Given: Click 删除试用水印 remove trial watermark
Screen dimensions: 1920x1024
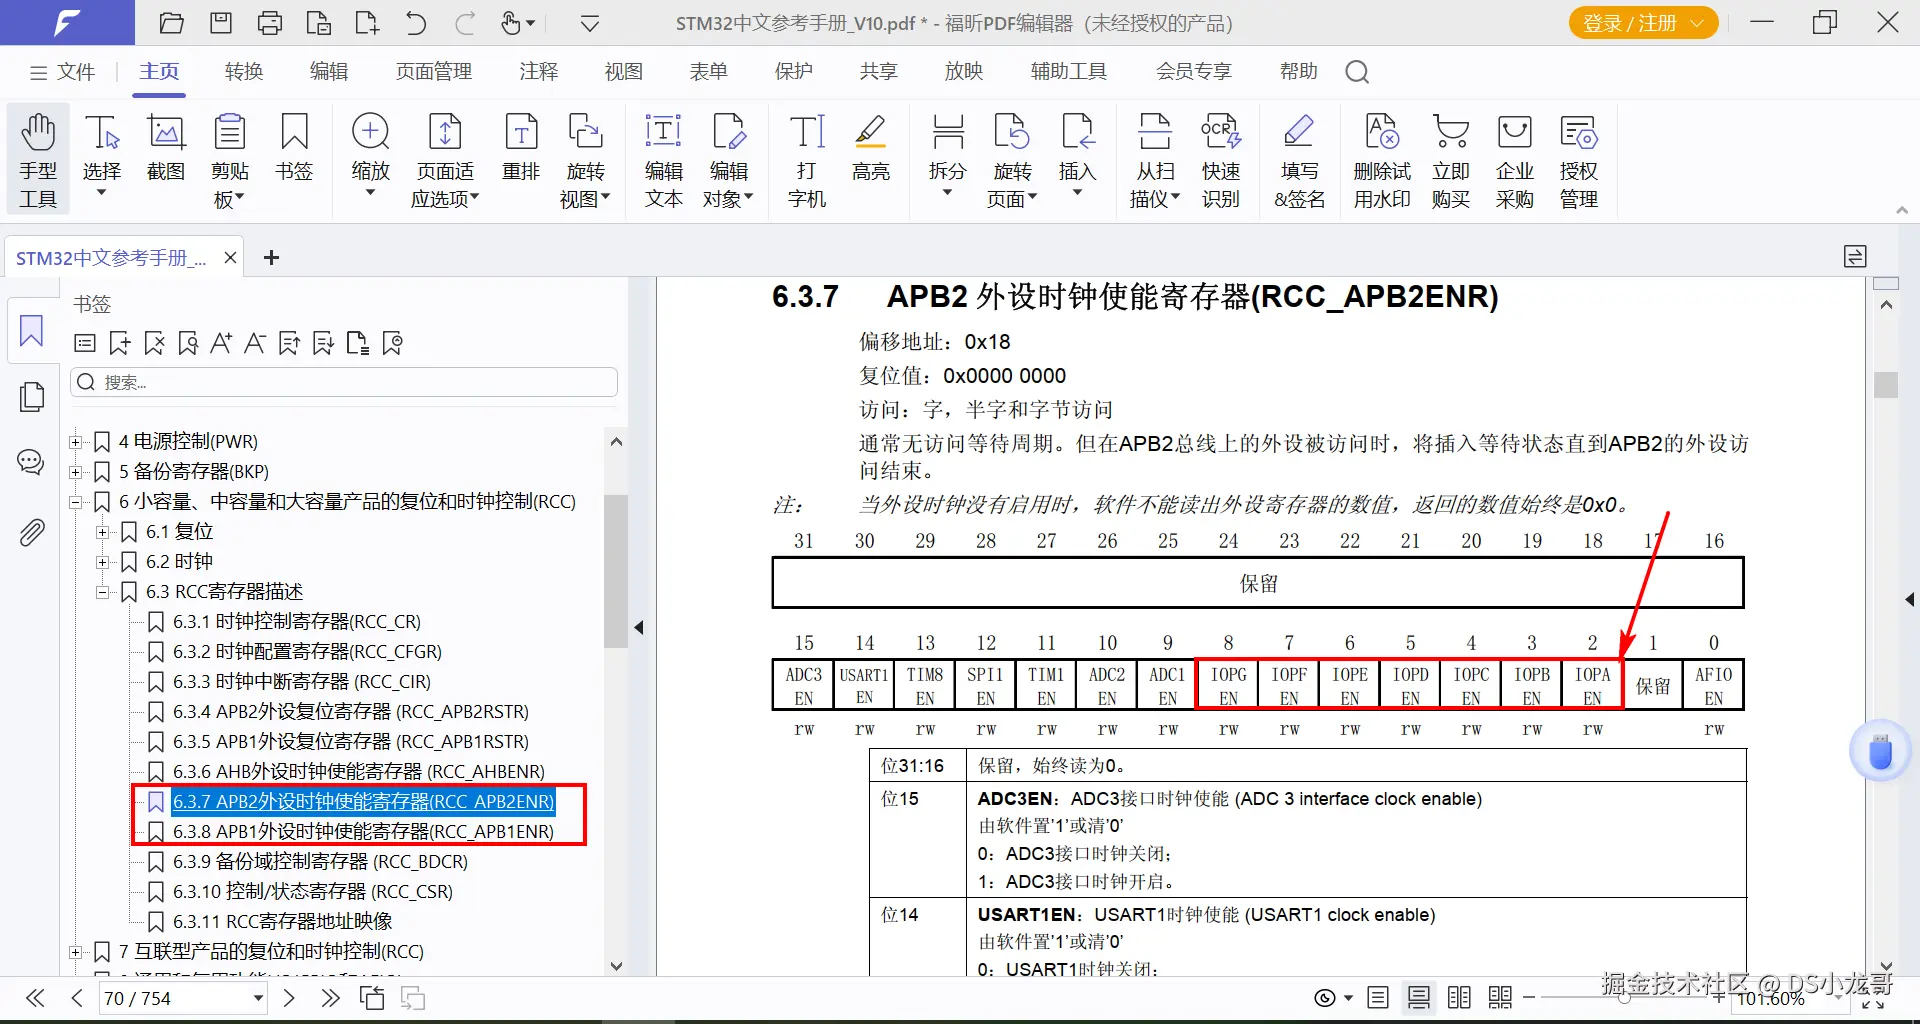Looking at the screenshot, I should pos(1382,160).
